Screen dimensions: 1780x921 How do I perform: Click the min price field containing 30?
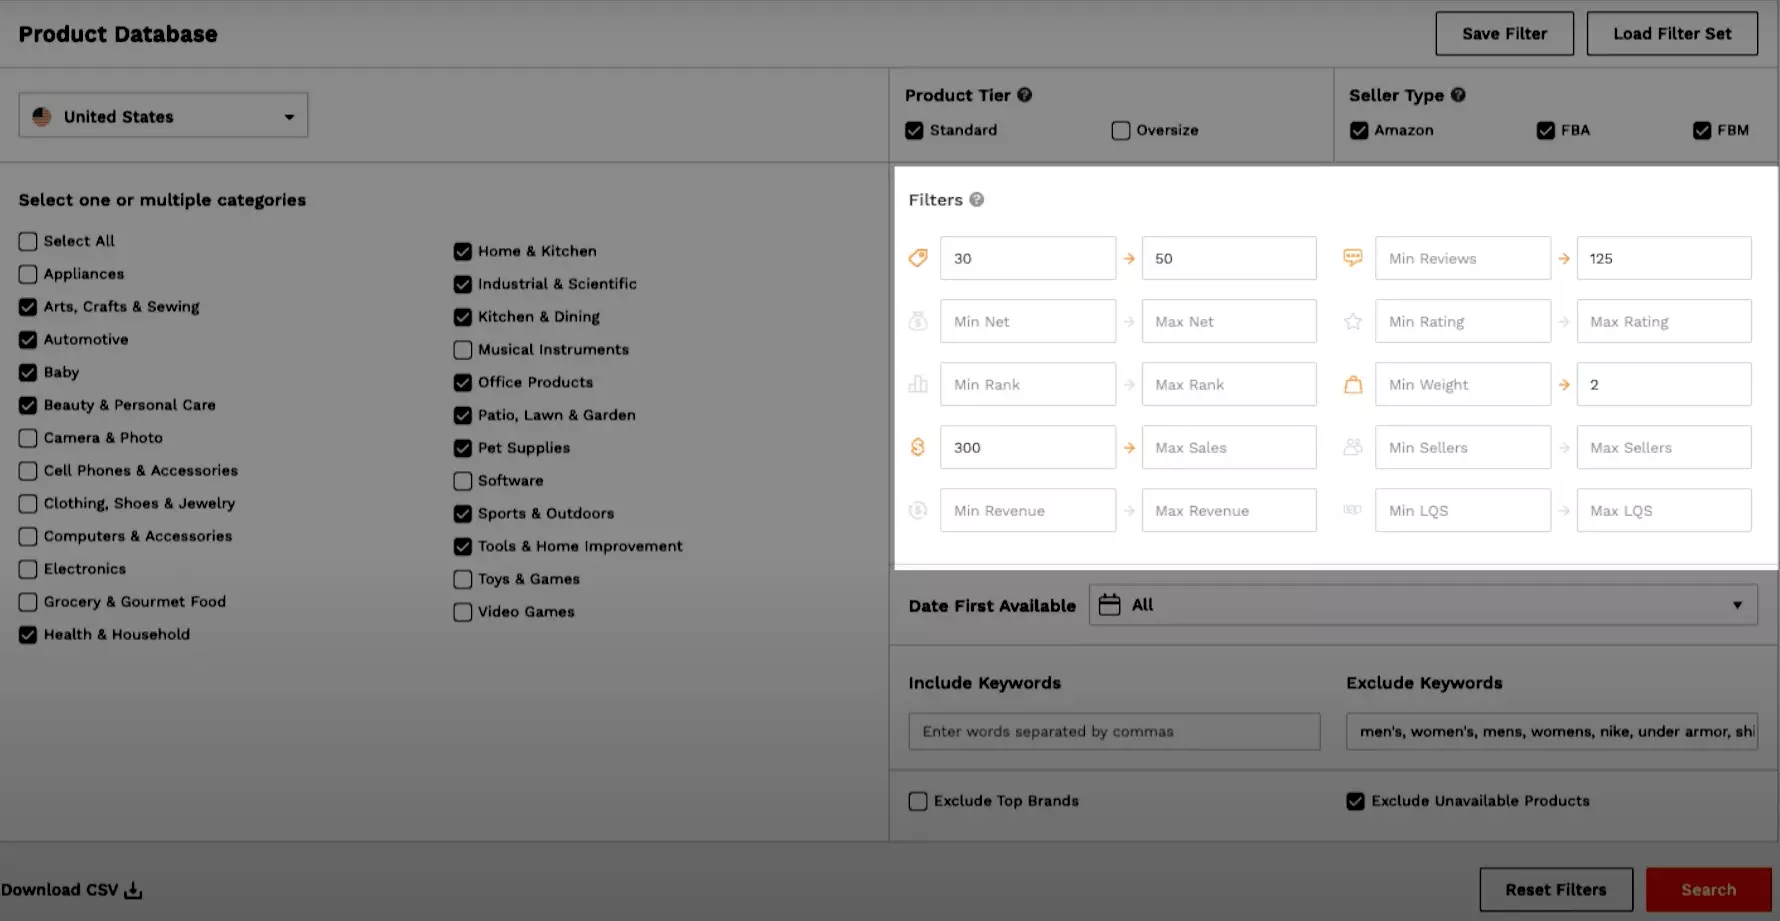[x=1028, y=258]
